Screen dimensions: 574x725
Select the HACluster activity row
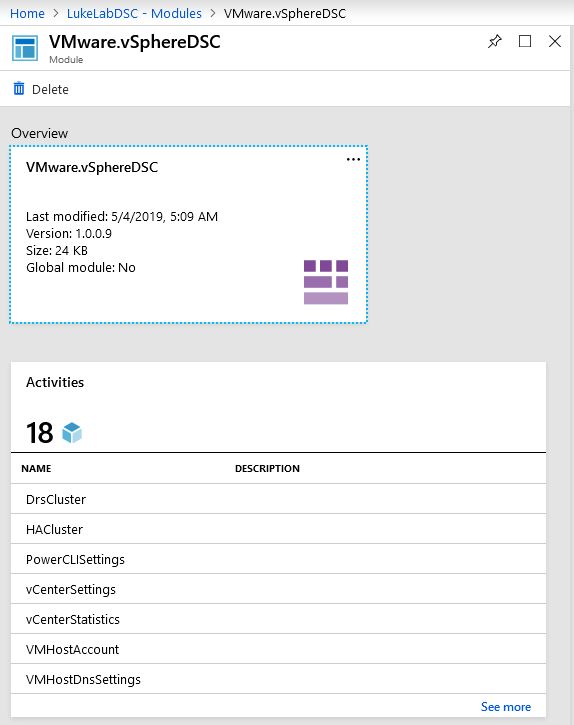point(278,529)
